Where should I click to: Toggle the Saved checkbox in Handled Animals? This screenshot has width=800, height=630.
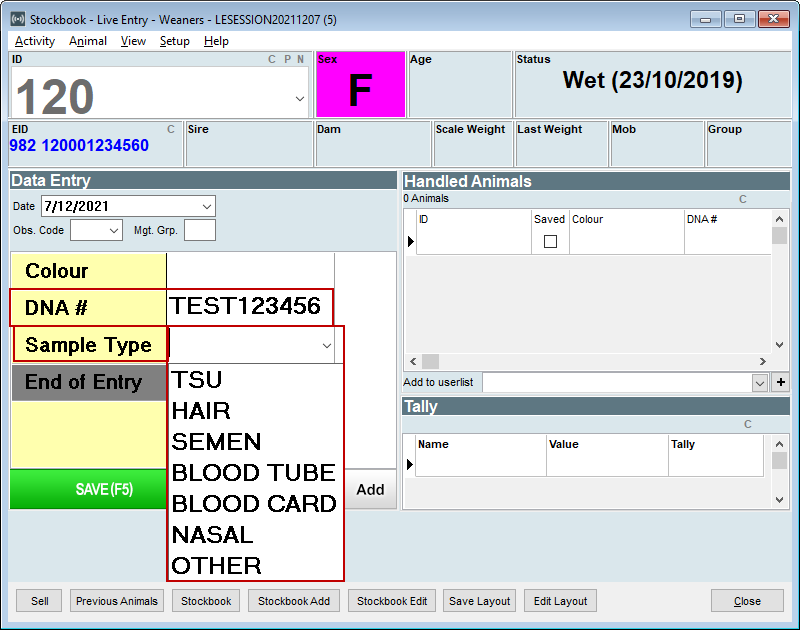[550, 241]
